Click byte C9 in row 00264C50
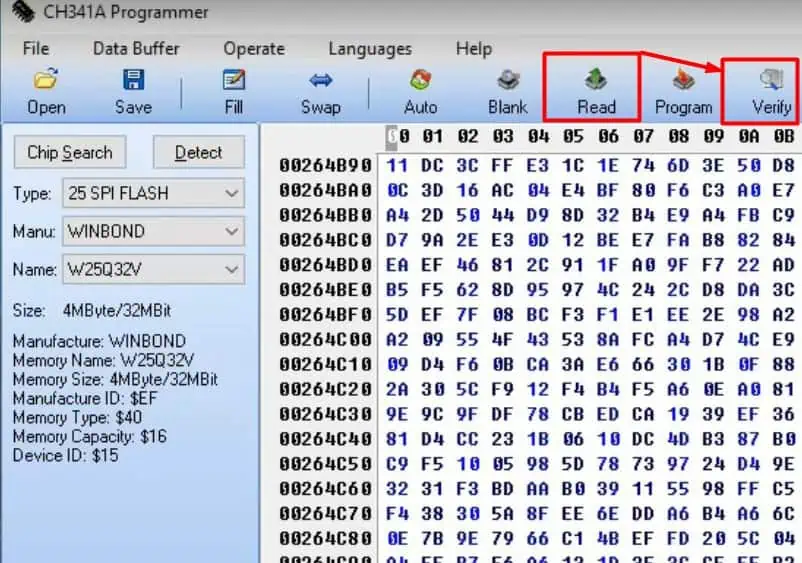 pos(397,464)
